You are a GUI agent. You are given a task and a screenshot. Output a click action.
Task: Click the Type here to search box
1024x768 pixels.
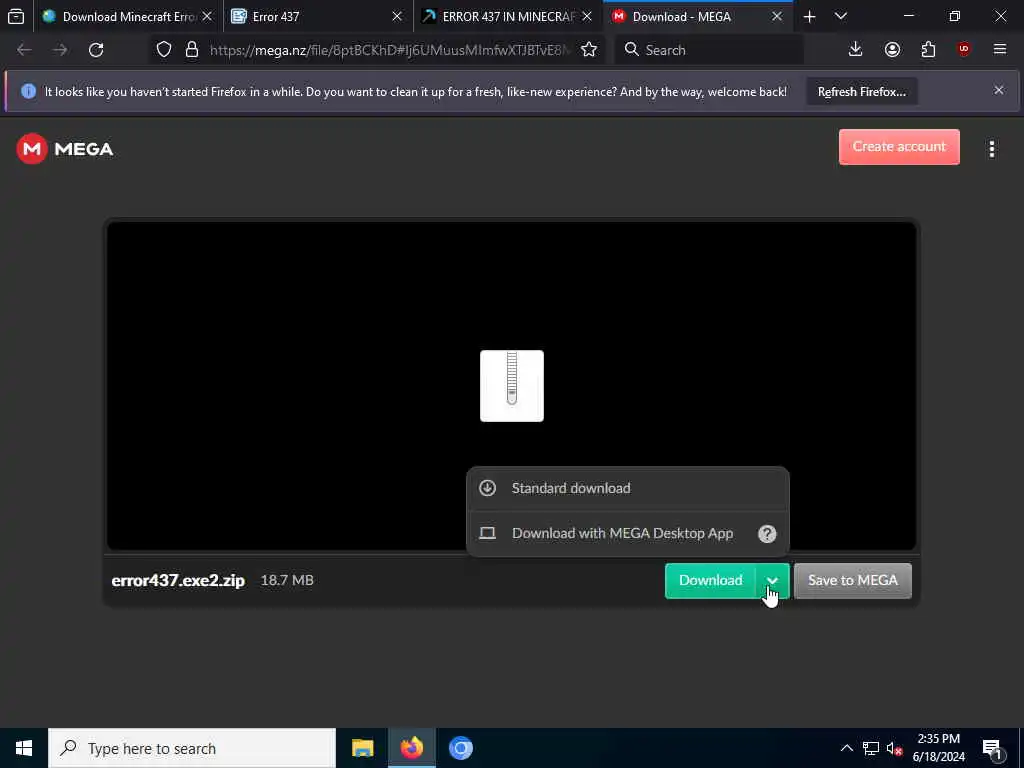192,748
